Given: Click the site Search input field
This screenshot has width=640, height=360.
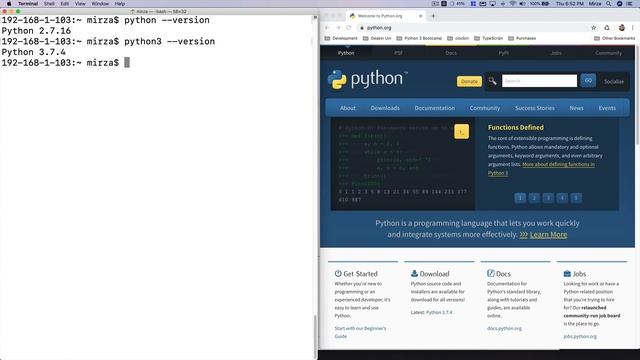Looking at the screenshot, I should pos(539,81).
